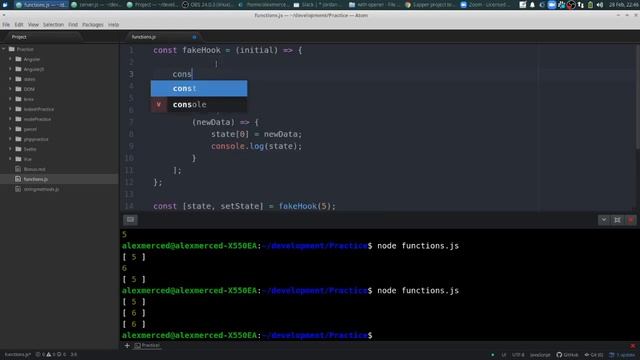Expand the Angular folder arrow
Screen dimensions: 640x360
11,59
